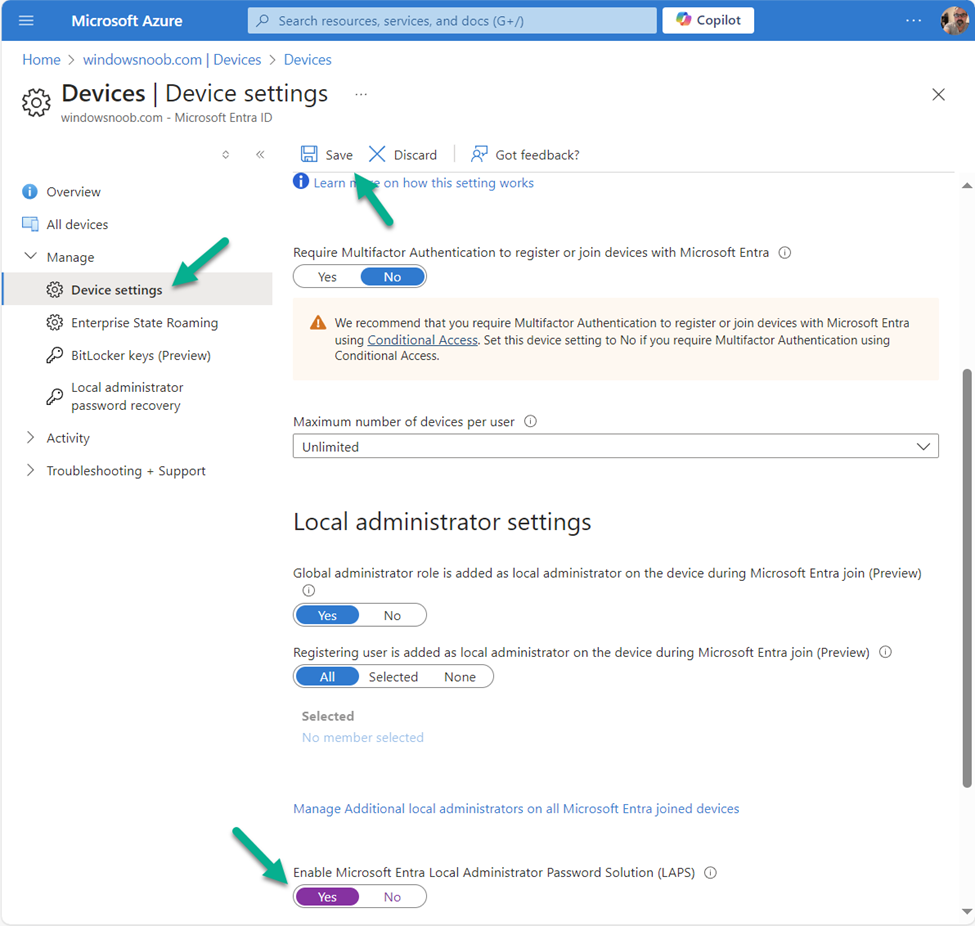Open the portal hamburger menu
Screen dimensions: 975x926
tap(26, 20)
